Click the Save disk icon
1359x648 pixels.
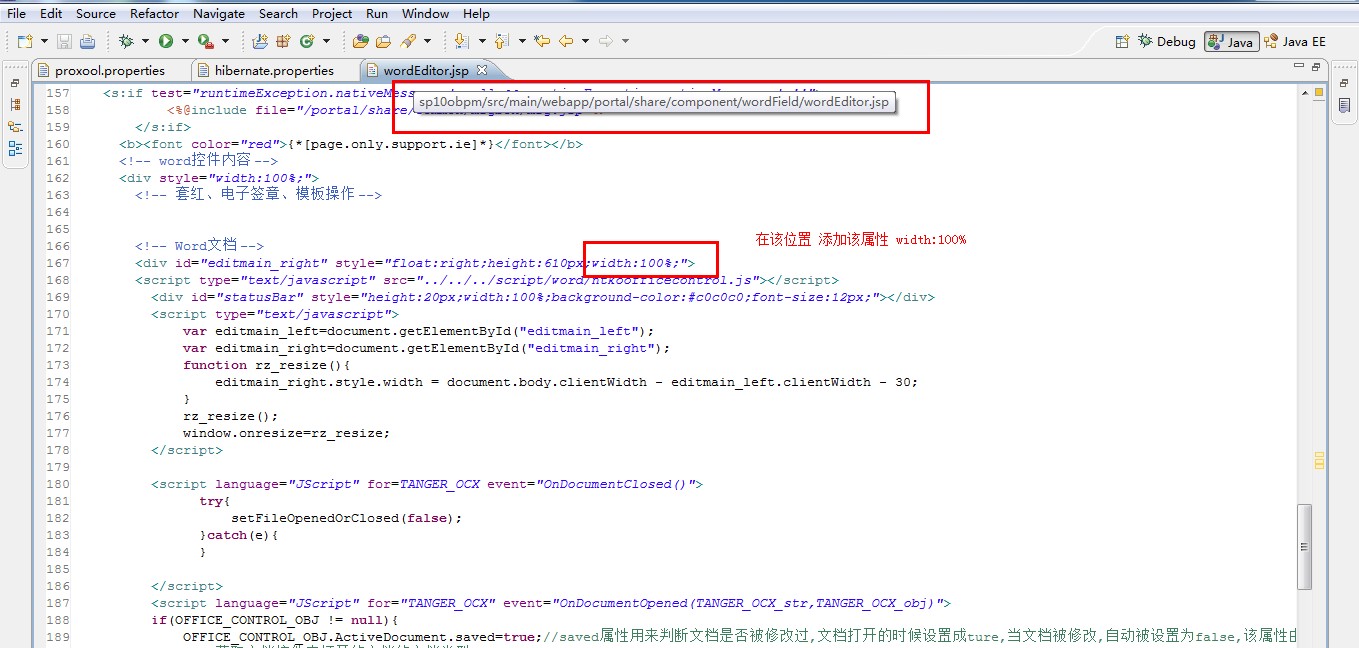point(64,41)
